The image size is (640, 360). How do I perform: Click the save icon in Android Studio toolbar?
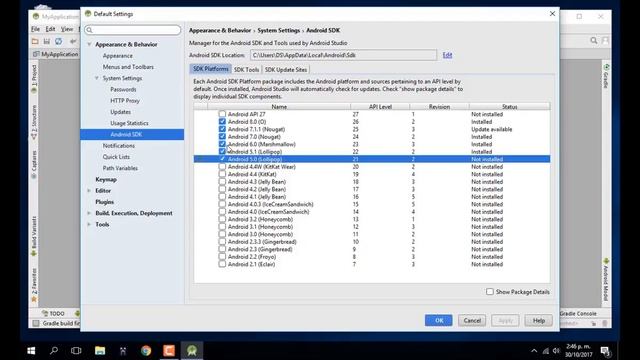tap(47, 41)
